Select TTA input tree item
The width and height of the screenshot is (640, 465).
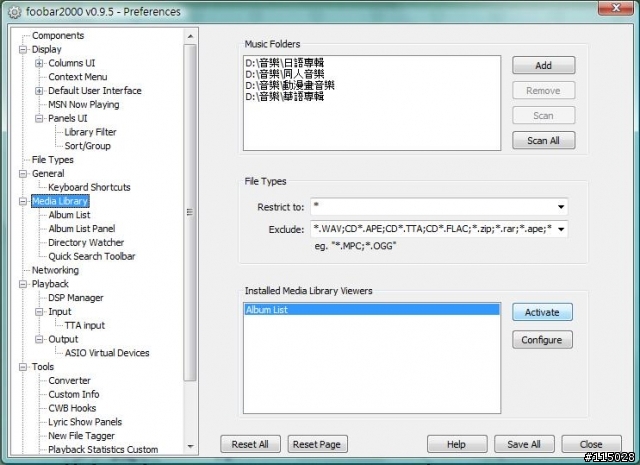click(84, 325)
